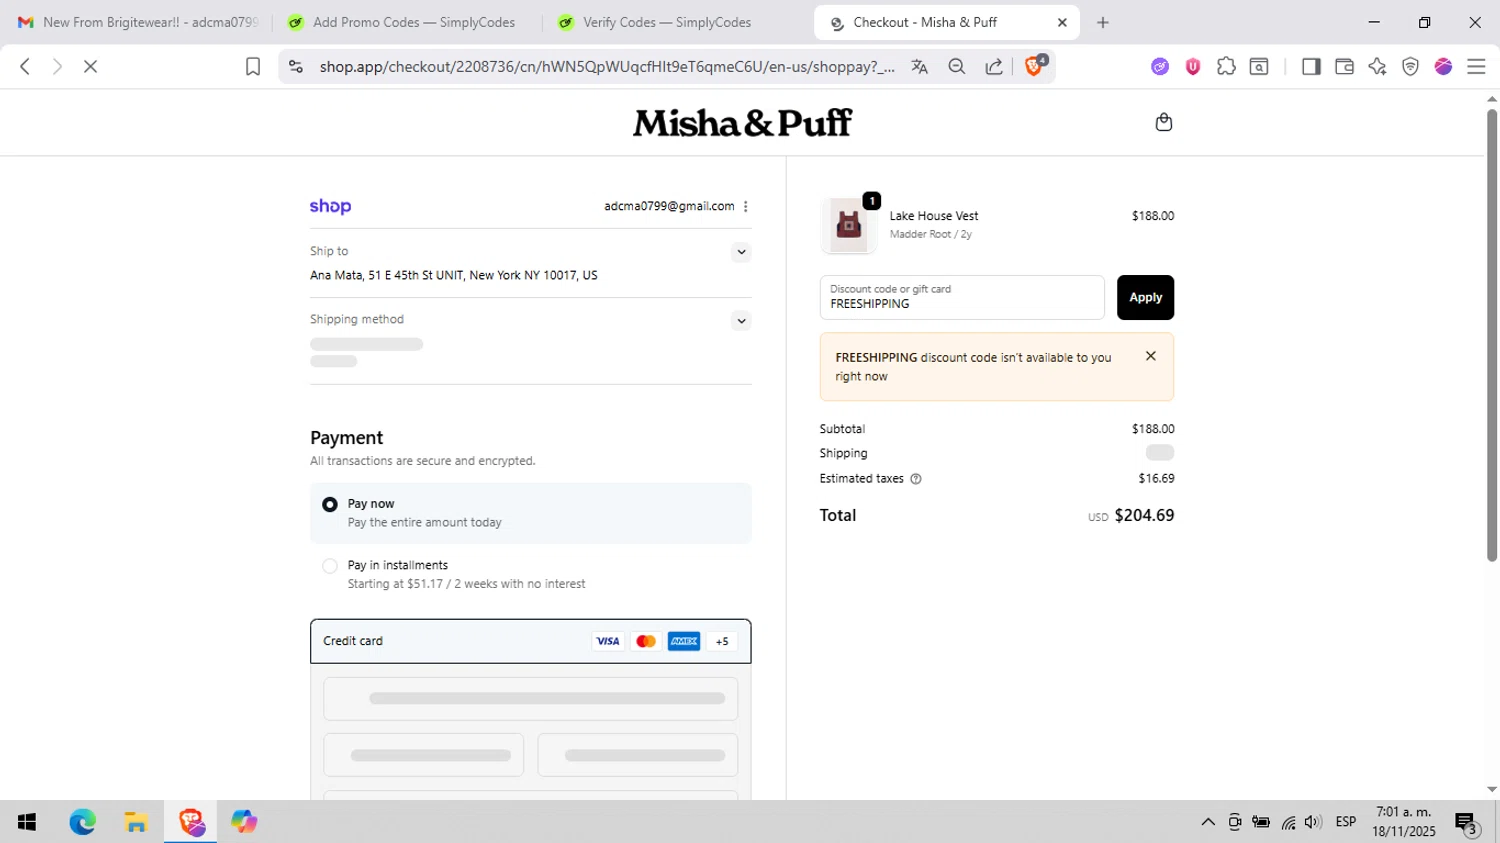Screen dimensions: 1500x843
Task: Open File Explorer from taskbar
Action: pyautogui.click(x=136, y=822)
